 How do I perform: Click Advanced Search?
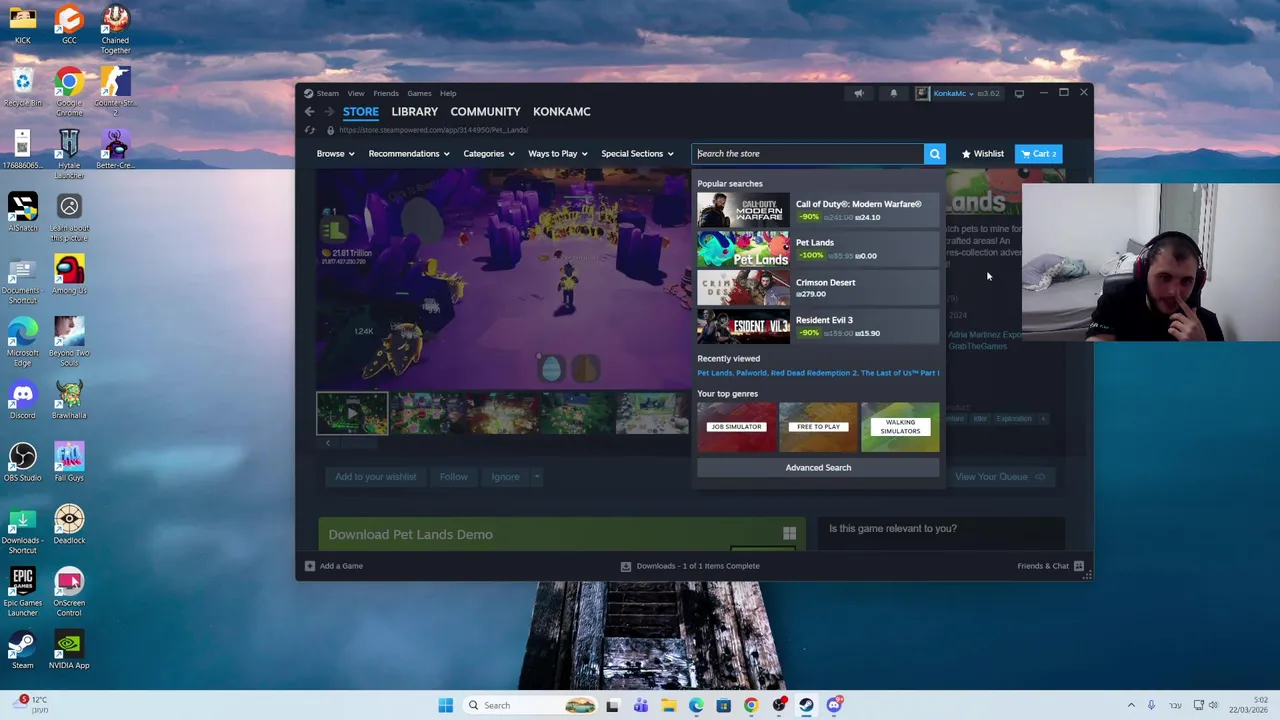tap(818, 468)
